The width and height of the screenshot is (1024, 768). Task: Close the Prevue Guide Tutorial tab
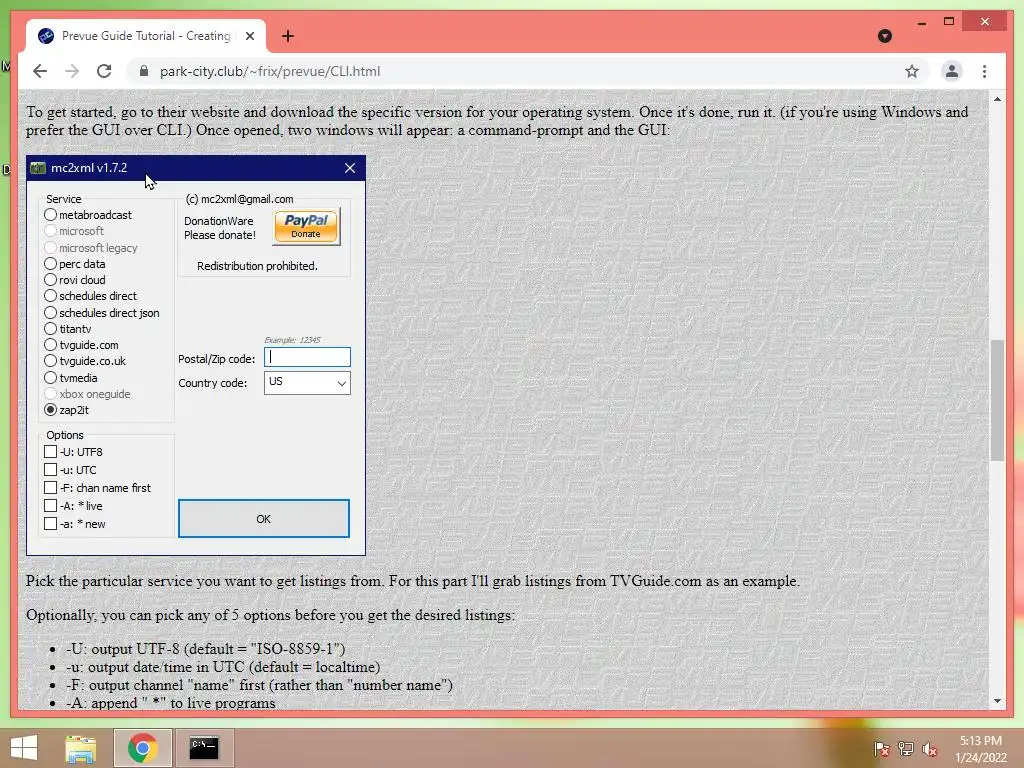pyautogui.click(x=249, y=36)
